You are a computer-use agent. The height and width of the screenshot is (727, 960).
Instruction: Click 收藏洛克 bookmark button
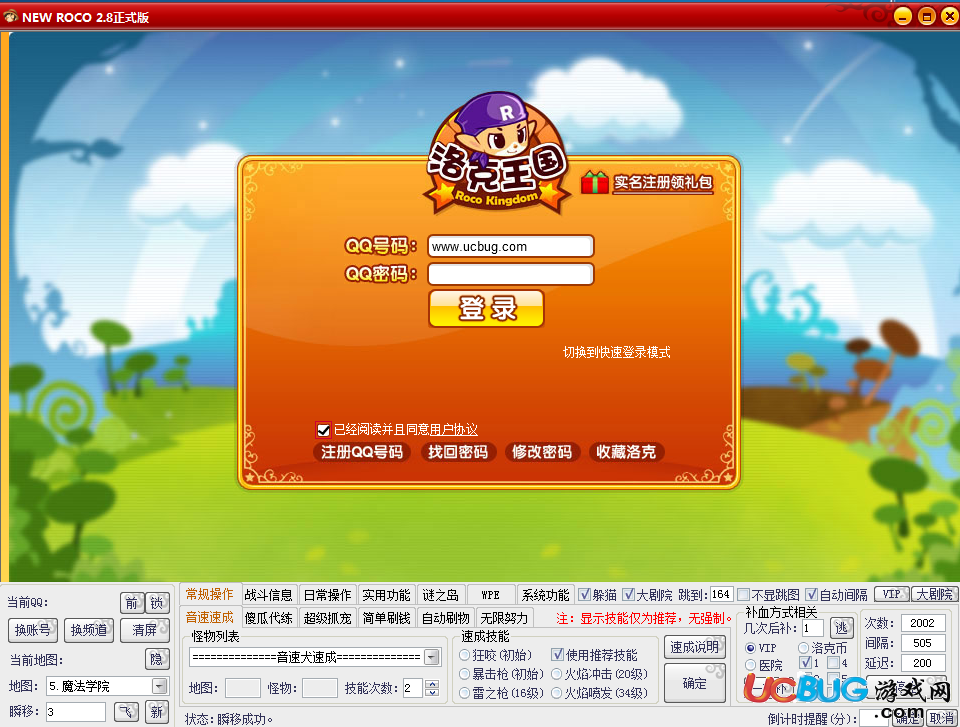(x=626, y=452)
